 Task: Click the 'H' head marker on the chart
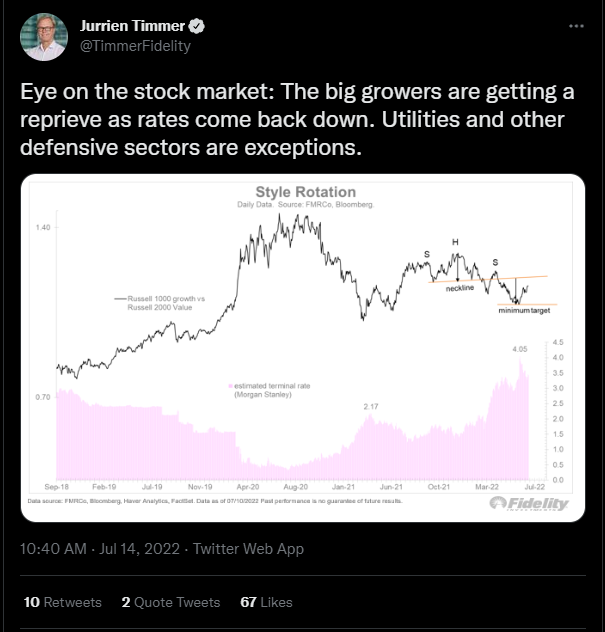click(455, 242)
